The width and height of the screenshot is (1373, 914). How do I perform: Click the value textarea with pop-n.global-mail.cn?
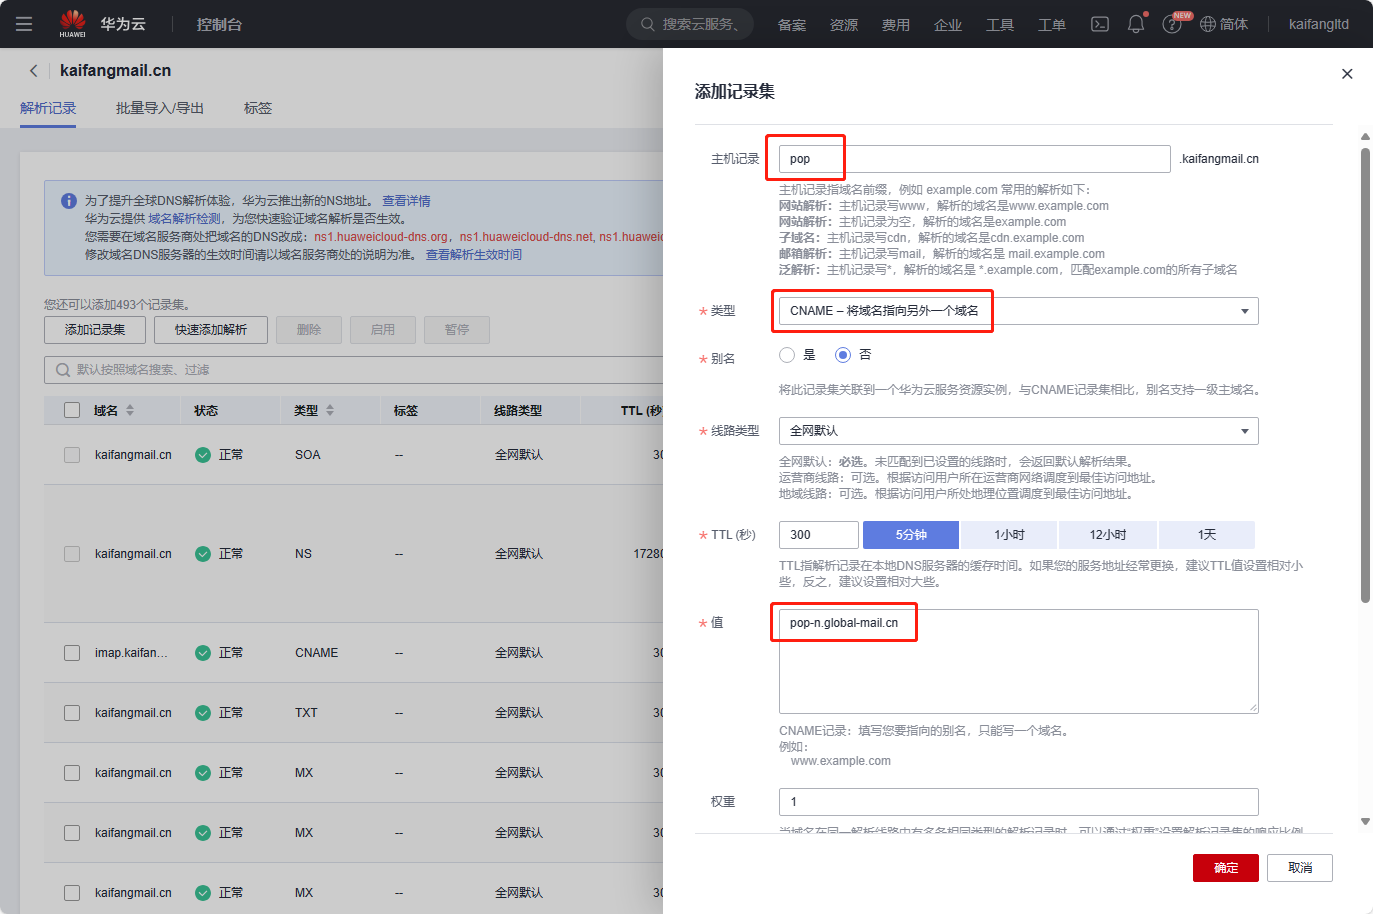1018,661
